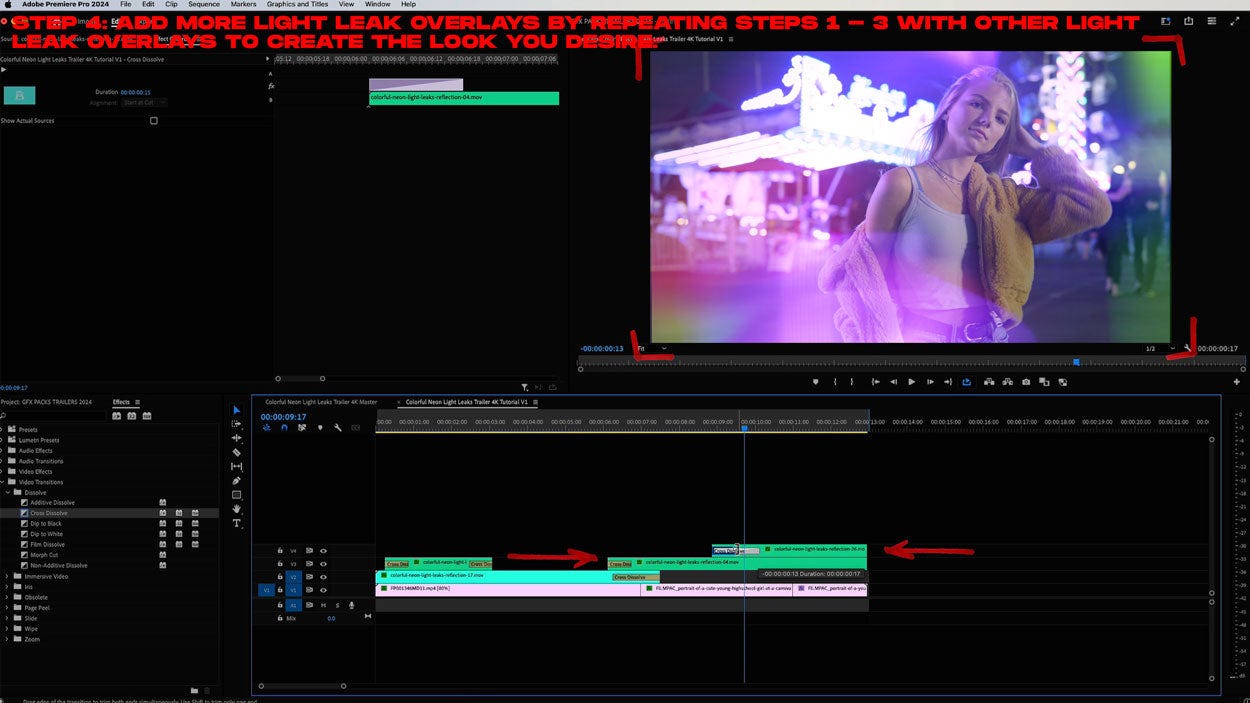
Task: Click the timeline playhead timecode 00:00:09:17
Action: coord(283,417)
